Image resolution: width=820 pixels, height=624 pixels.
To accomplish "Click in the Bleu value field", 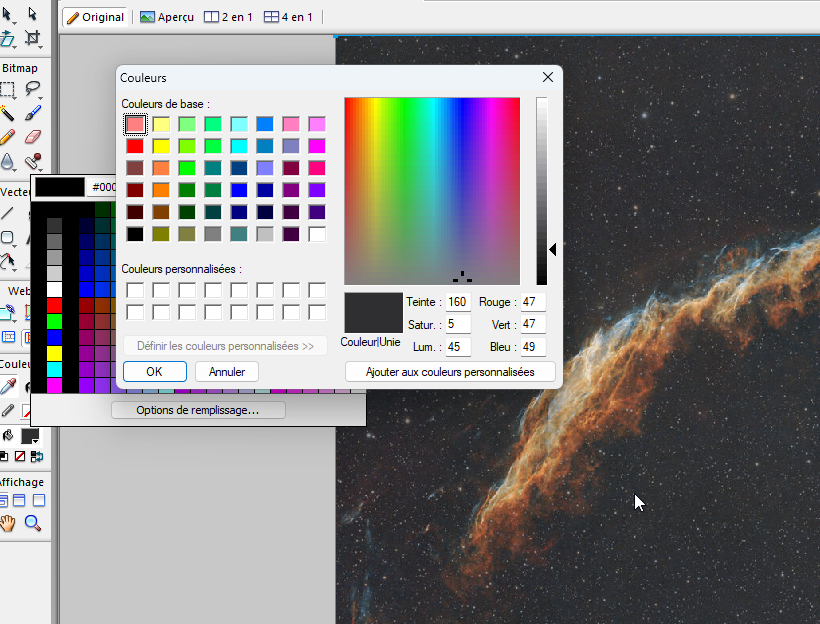I will (x=533, y=347).
